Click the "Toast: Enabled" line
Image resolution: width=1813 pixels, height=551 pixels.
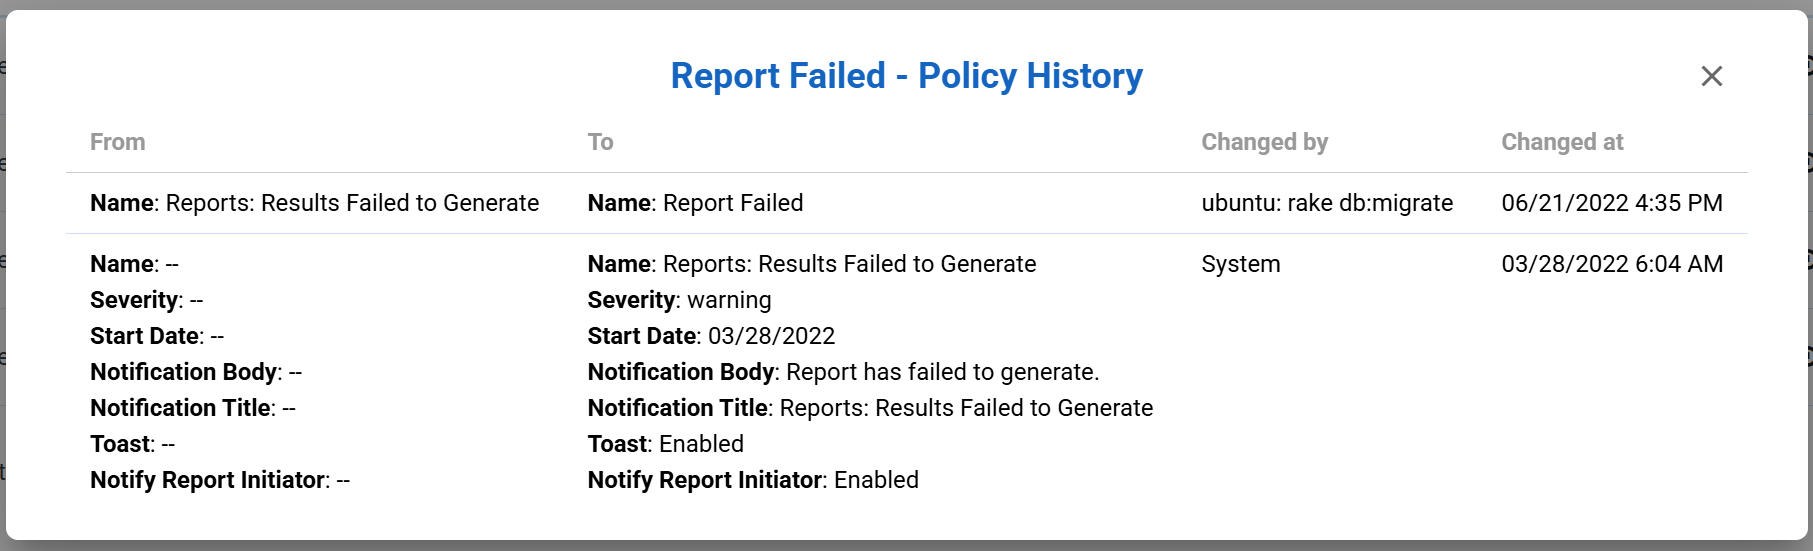(x=665, y=444)
